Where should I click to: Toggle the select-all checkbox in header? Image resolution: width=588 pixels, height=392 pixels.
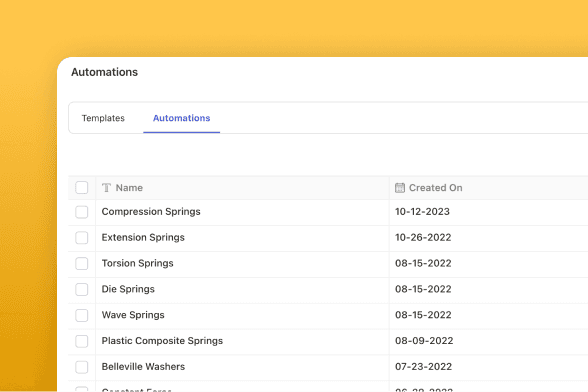(x=82, y=188)
